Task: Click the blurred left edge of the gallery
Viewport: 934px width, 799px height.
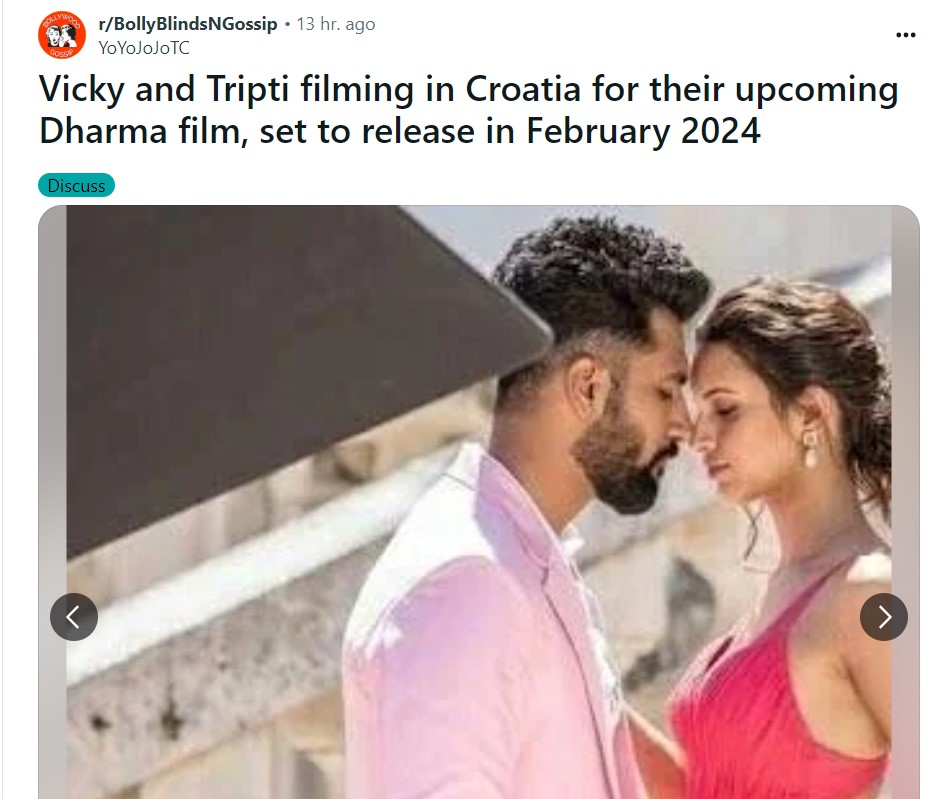Action: point(52,417)
